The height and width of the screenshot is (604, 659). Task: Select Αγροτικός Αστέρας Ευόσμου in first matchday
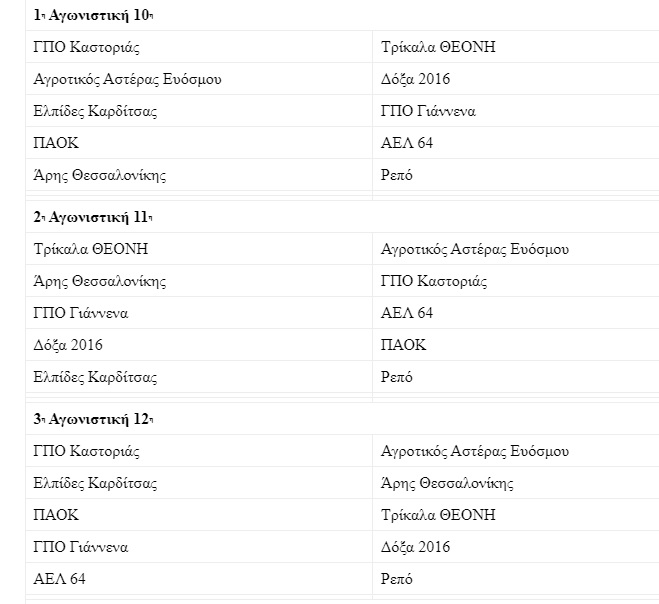point(127,79)
